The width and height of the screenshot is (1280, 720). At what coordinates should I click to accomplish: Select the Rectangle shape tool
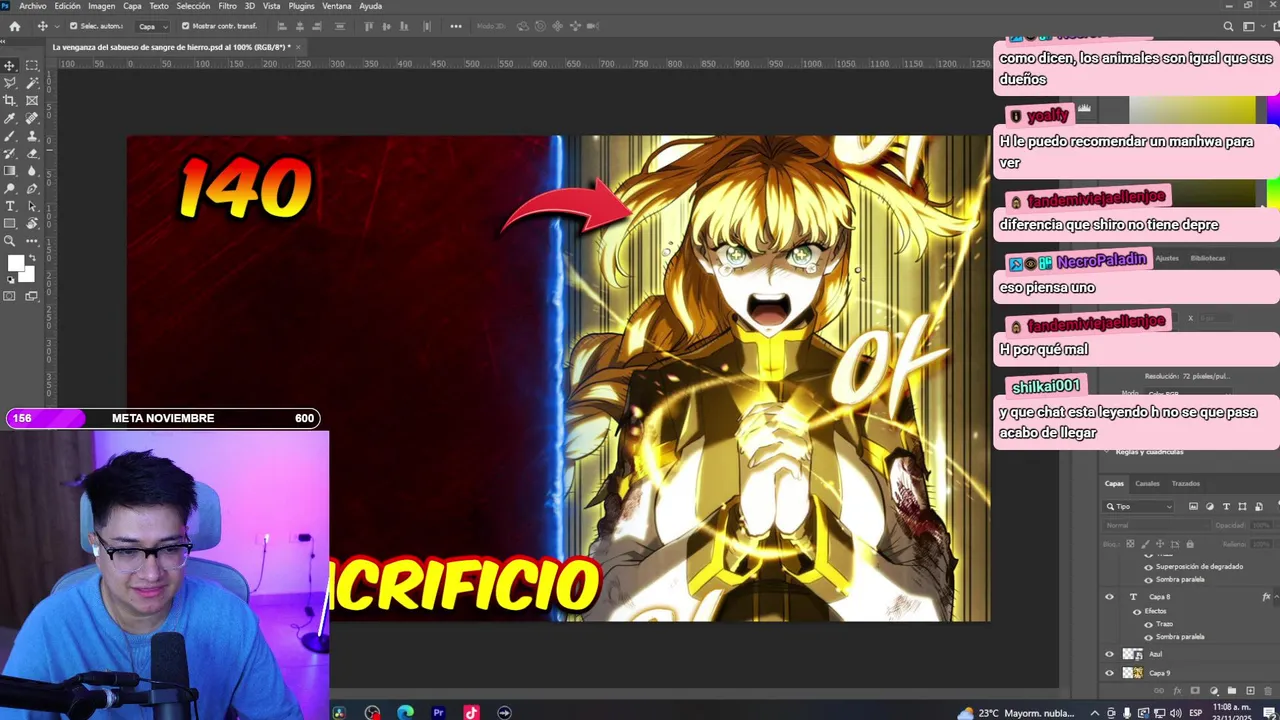(10, 223)
